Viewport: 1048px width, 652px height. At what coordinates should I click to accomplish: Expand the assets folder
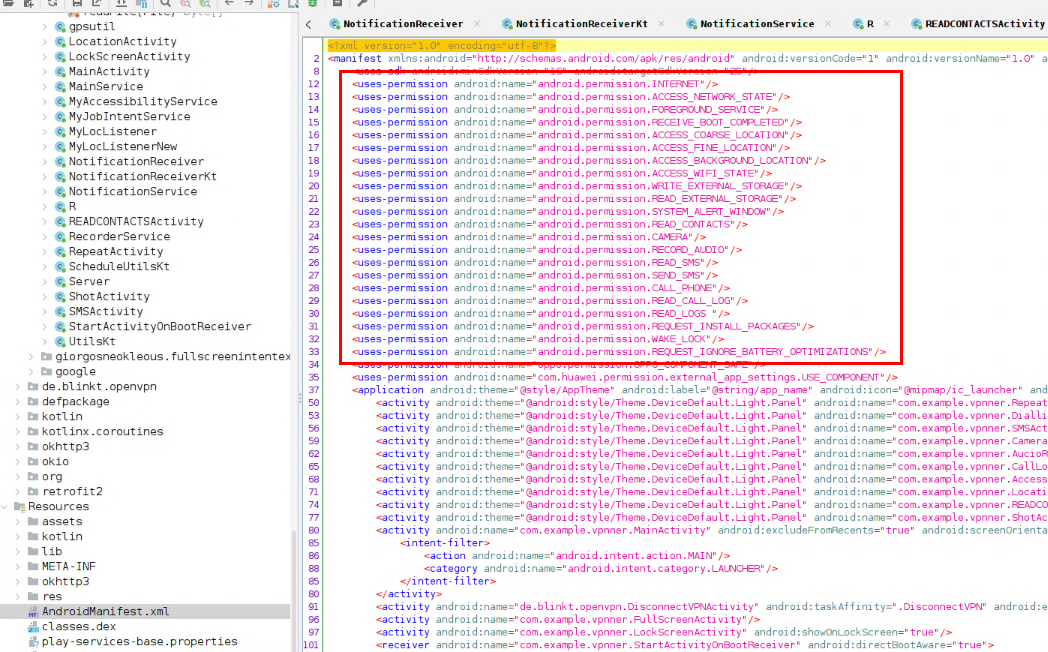(18, 522)
